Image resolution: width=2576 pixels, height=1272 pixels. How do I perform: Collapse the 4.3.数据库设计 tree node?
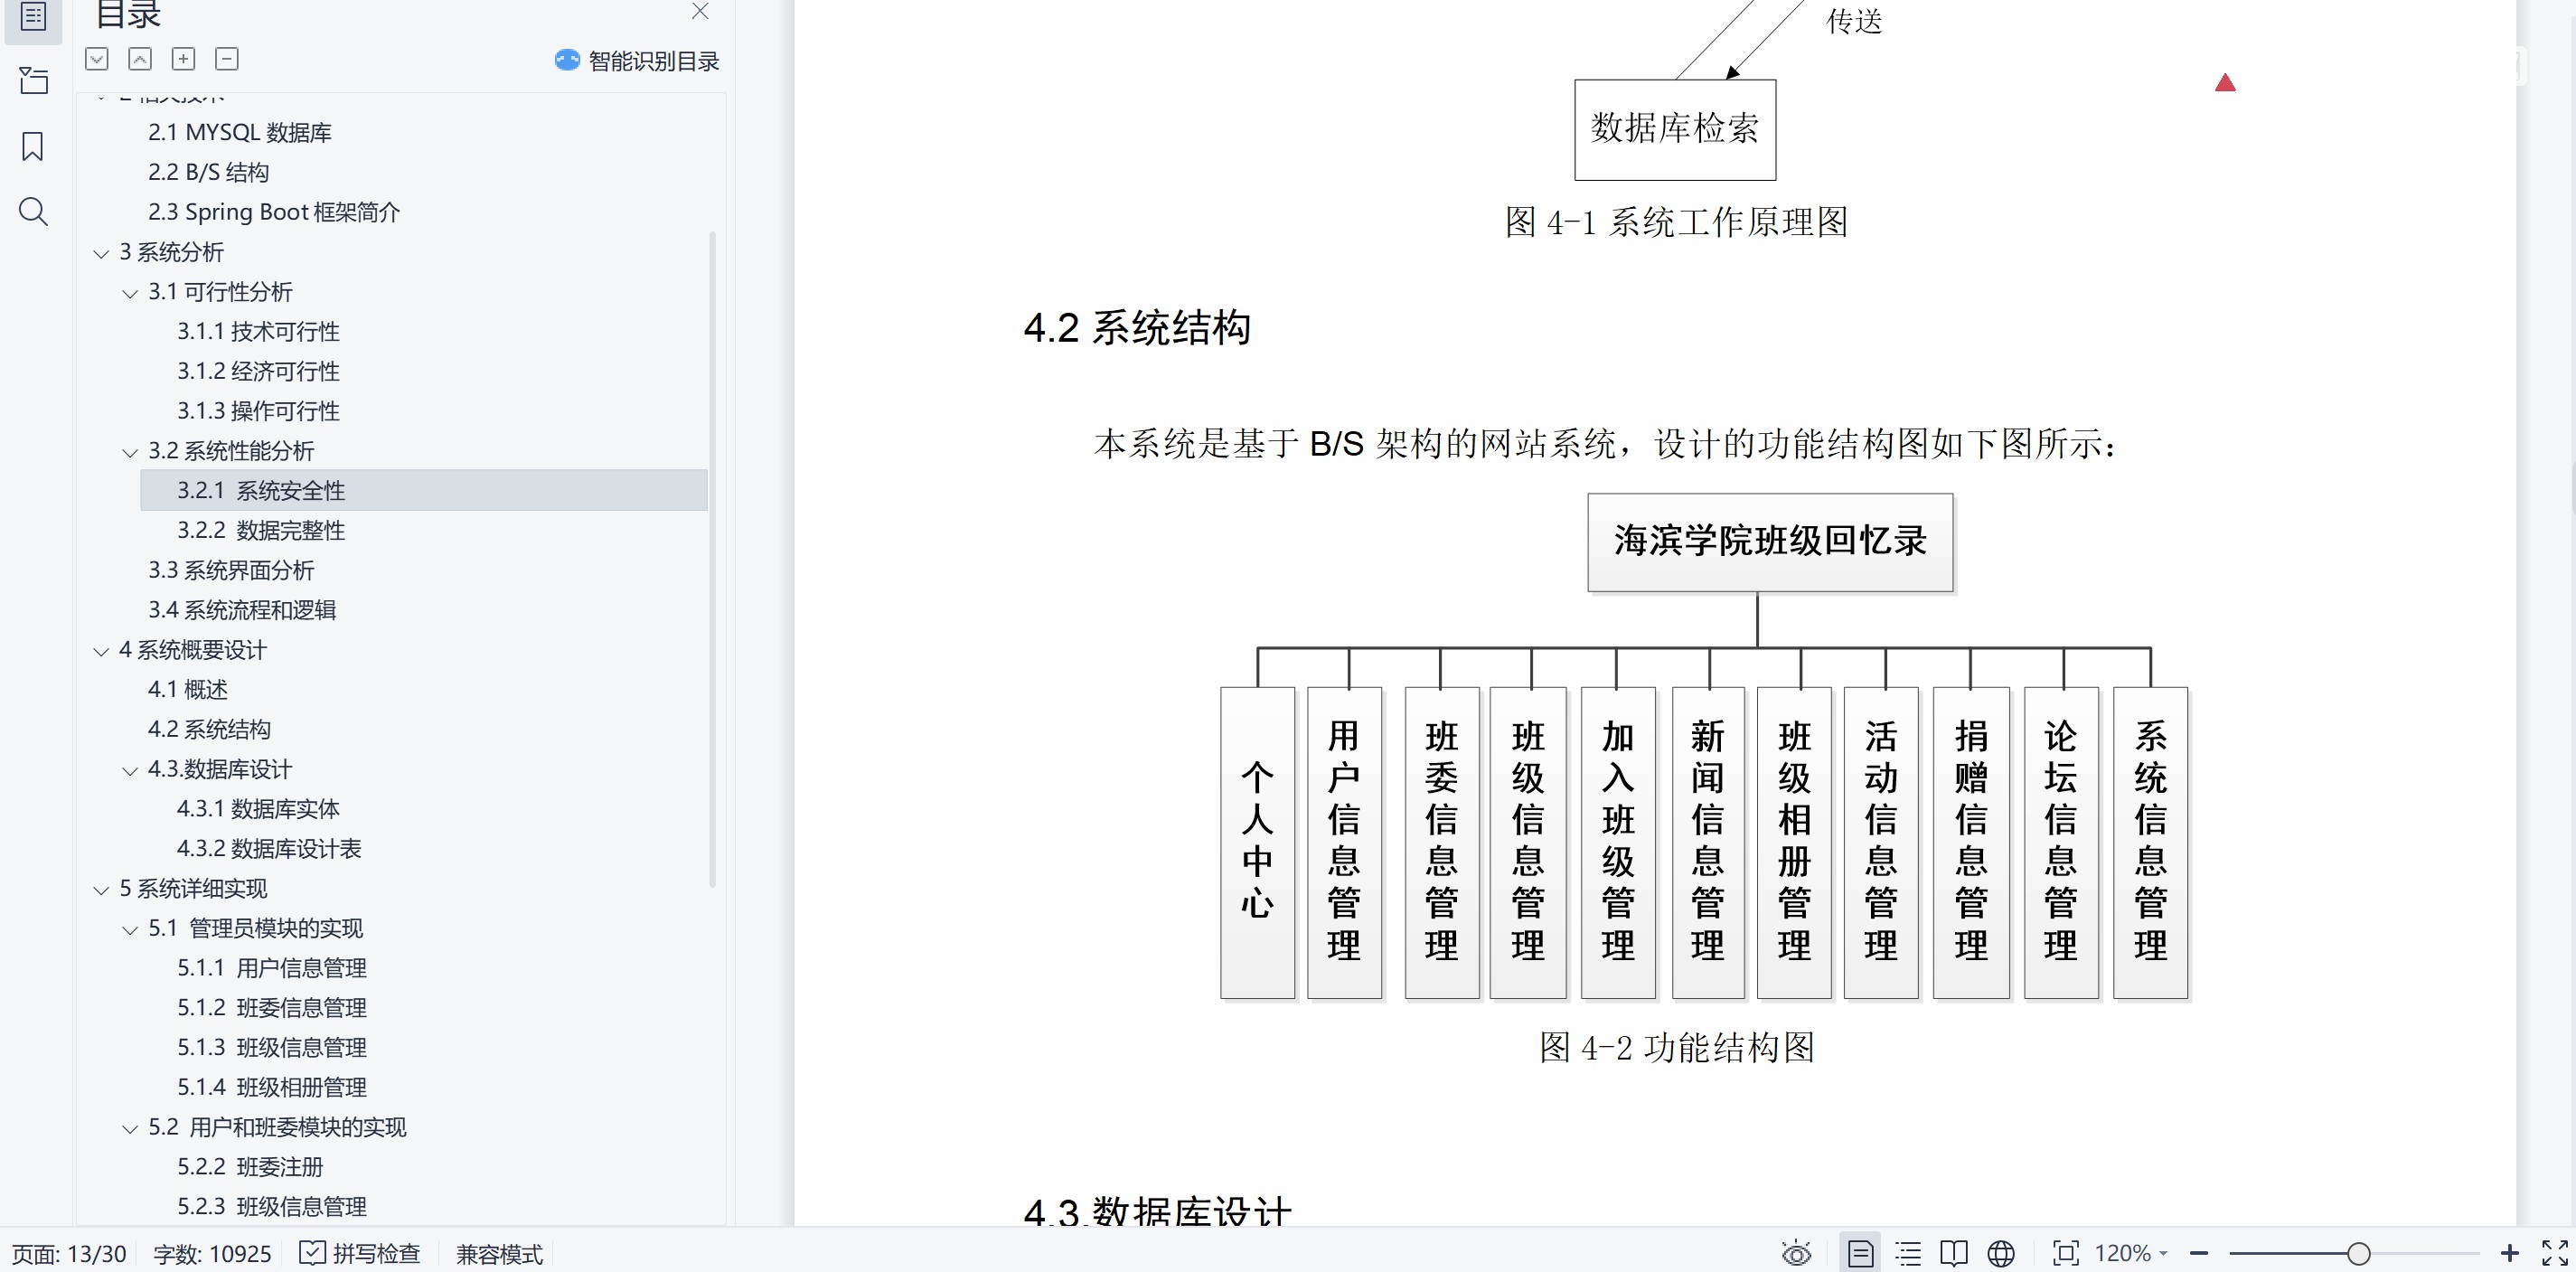pos(130,770)
